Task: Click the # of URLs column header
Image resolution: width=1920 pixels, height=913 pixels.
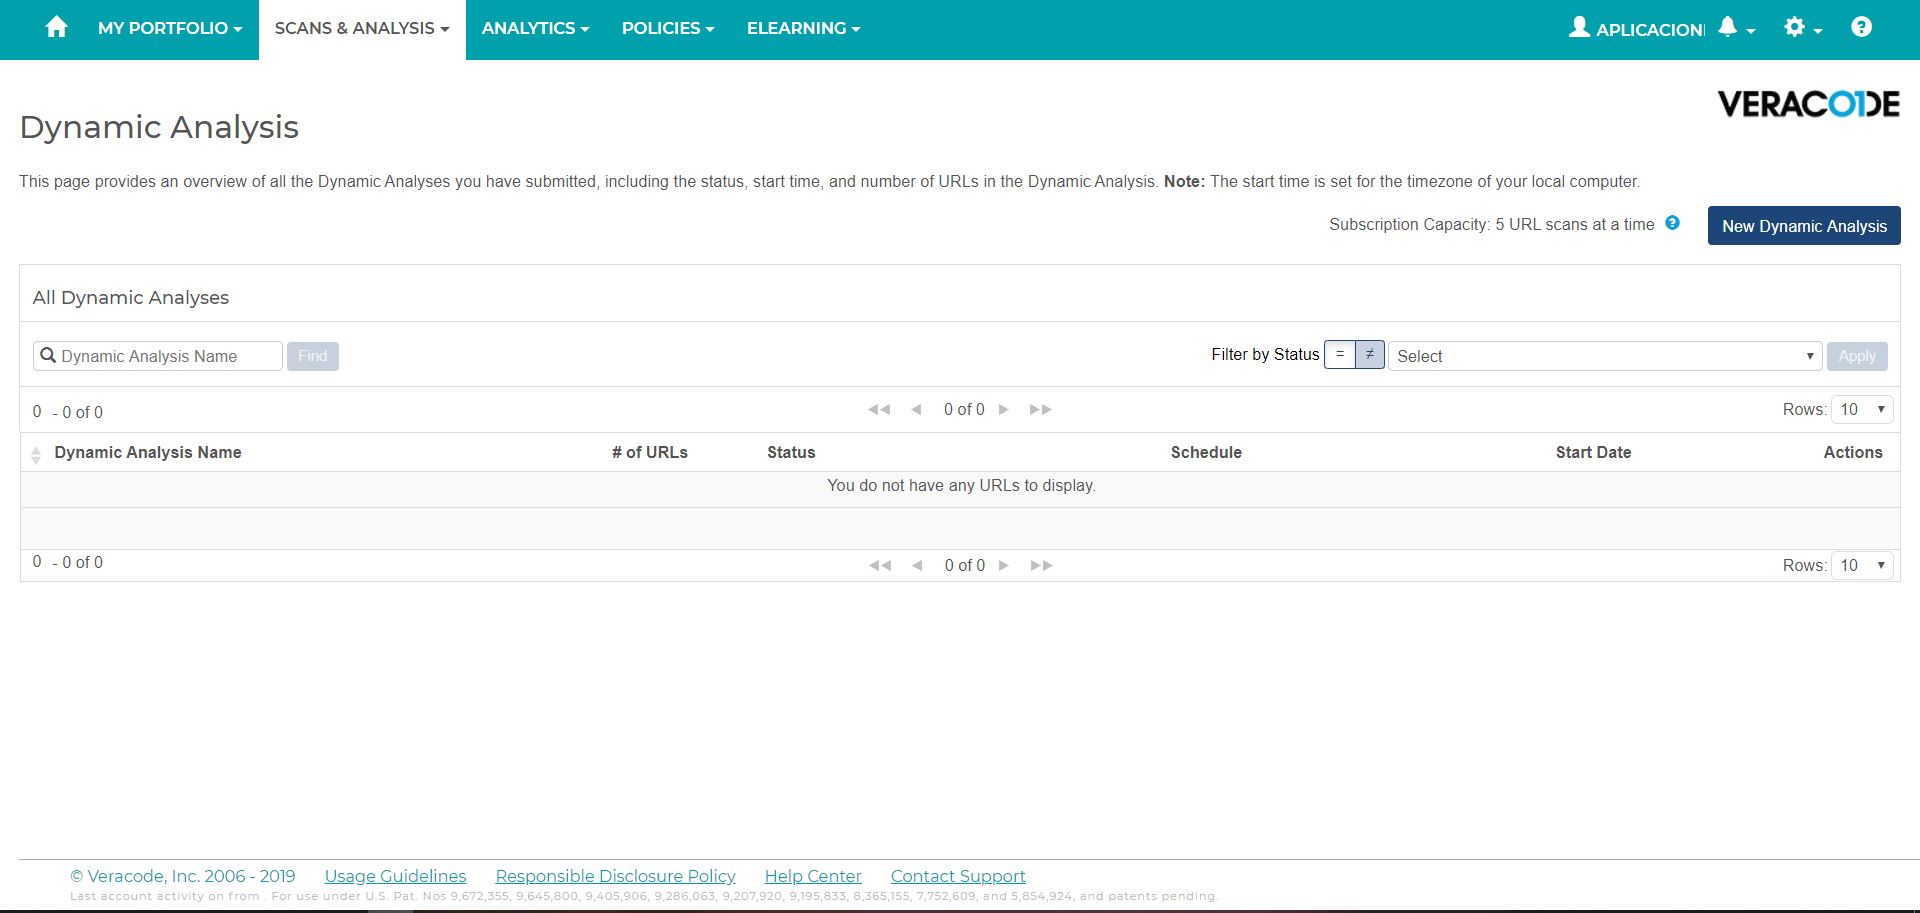Action: coord(650,452)
